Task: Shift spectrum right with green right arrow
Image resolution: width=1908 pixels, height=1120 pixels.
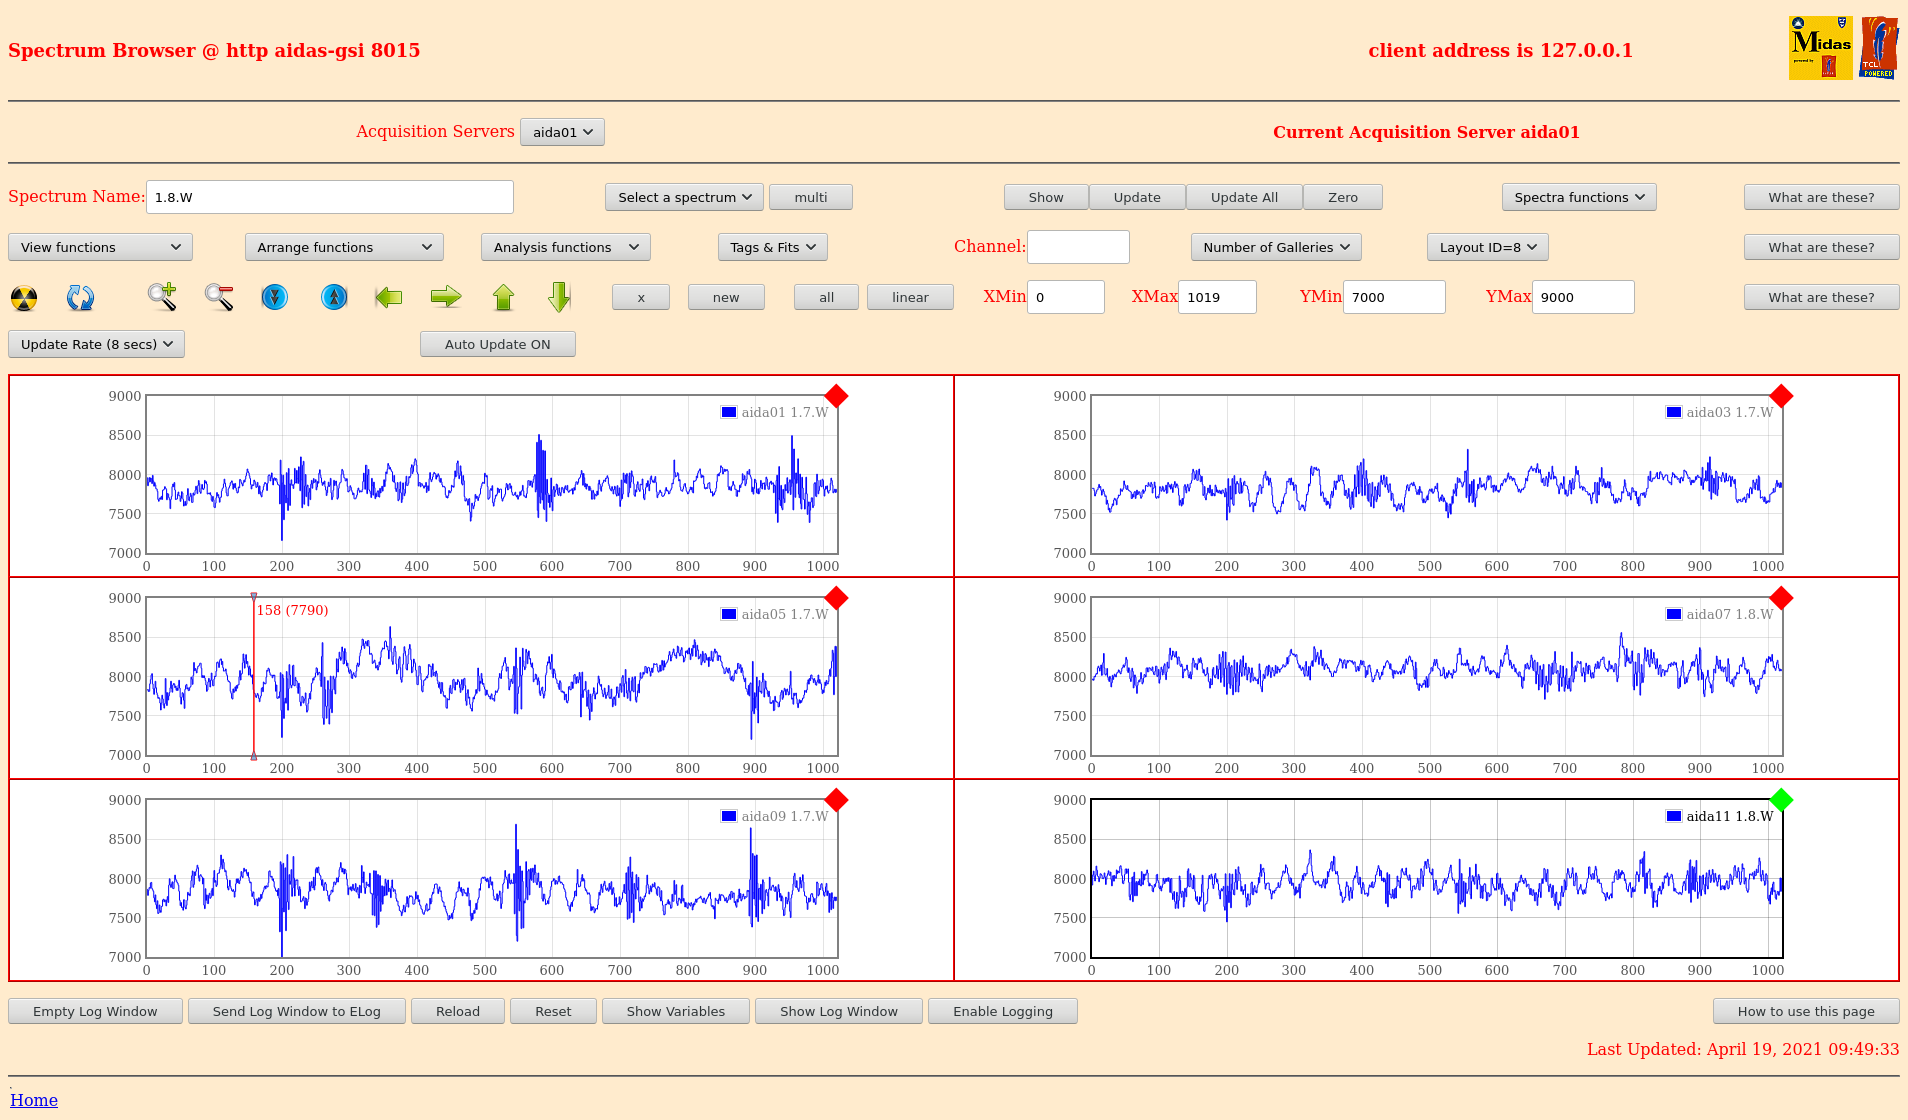Action: [446, 297]
